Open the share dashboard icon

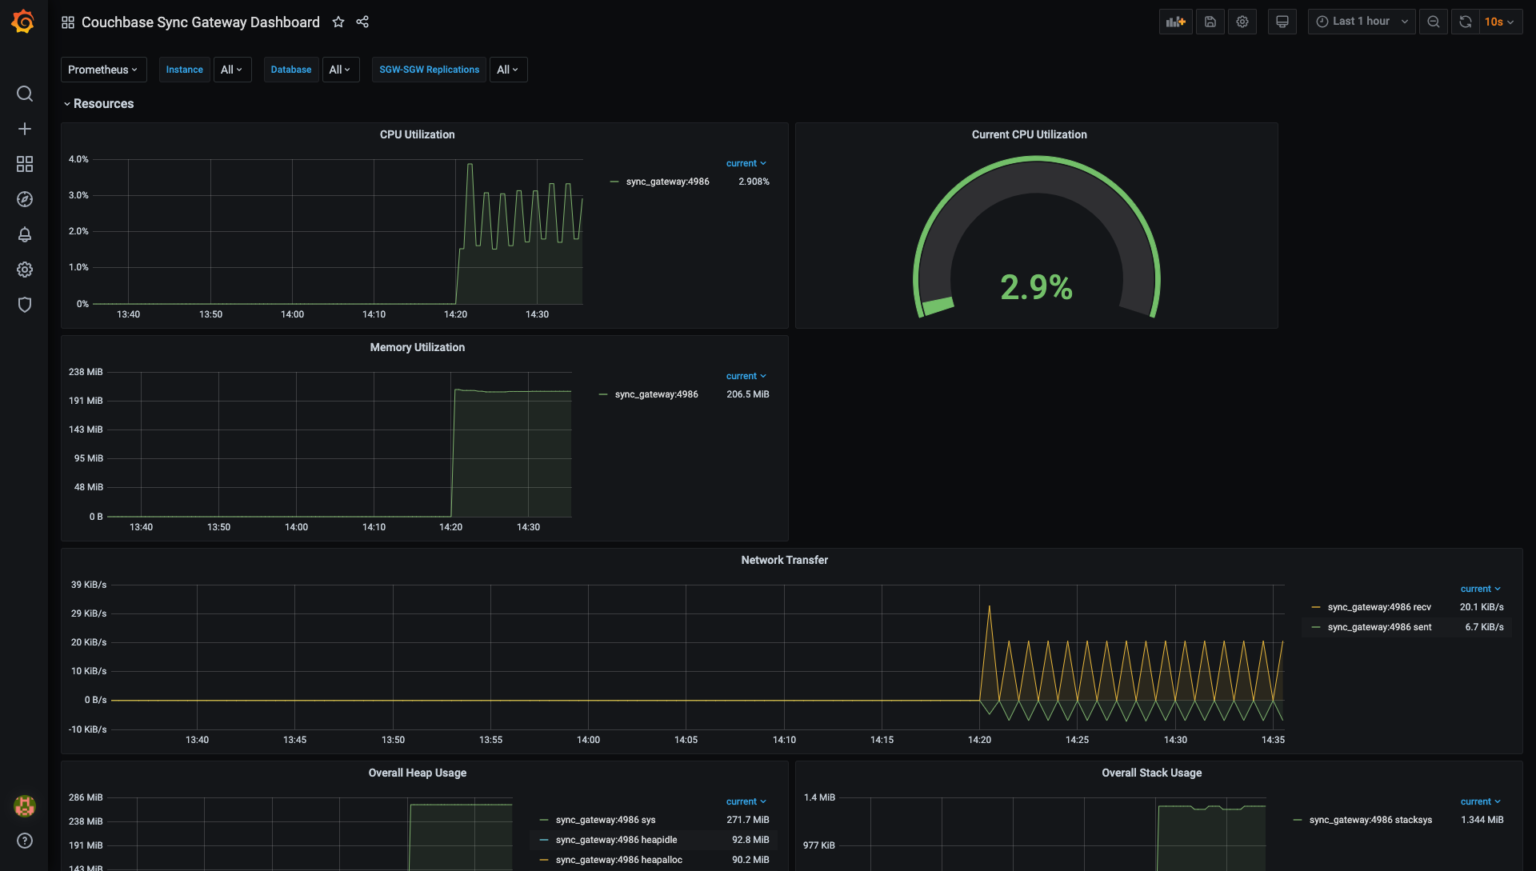362,21
